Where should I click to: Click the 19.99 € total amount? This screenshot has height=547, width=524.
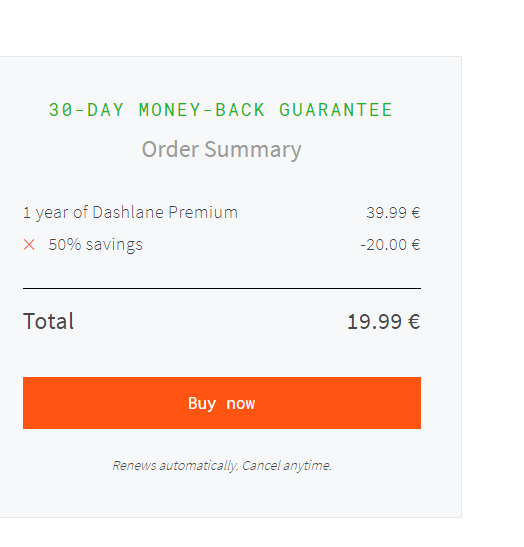point(384,322)
